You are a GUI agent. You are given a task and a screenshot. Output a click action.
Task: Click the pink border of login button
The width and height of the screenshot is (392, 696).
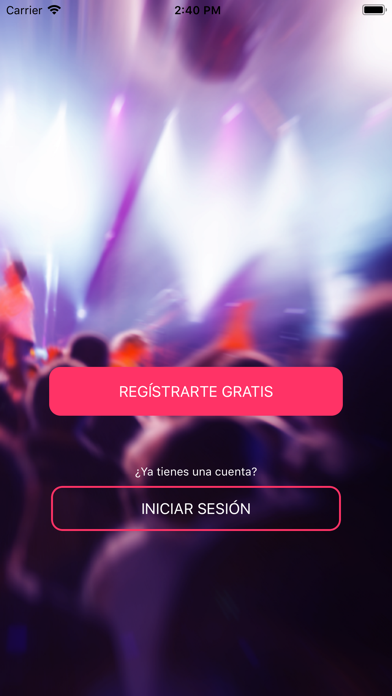pyautogui.click(x=196, y=487)
